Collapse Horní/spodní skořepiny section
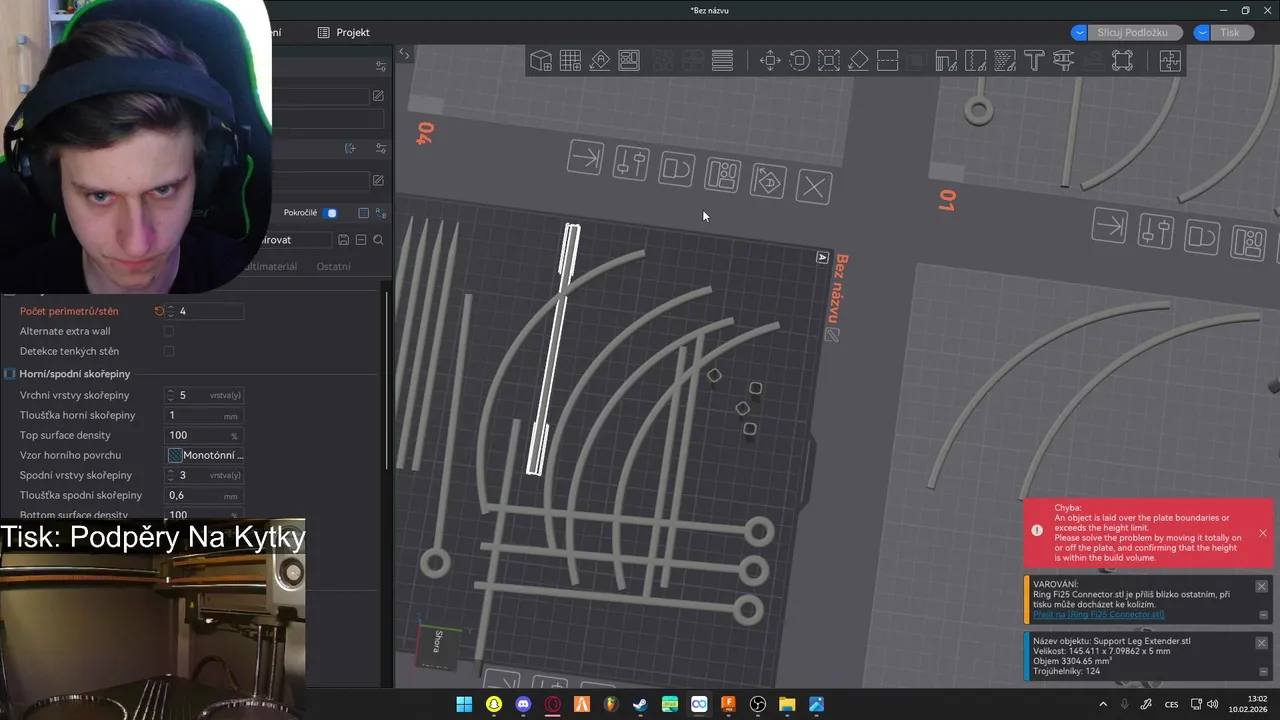 [75, 373]
